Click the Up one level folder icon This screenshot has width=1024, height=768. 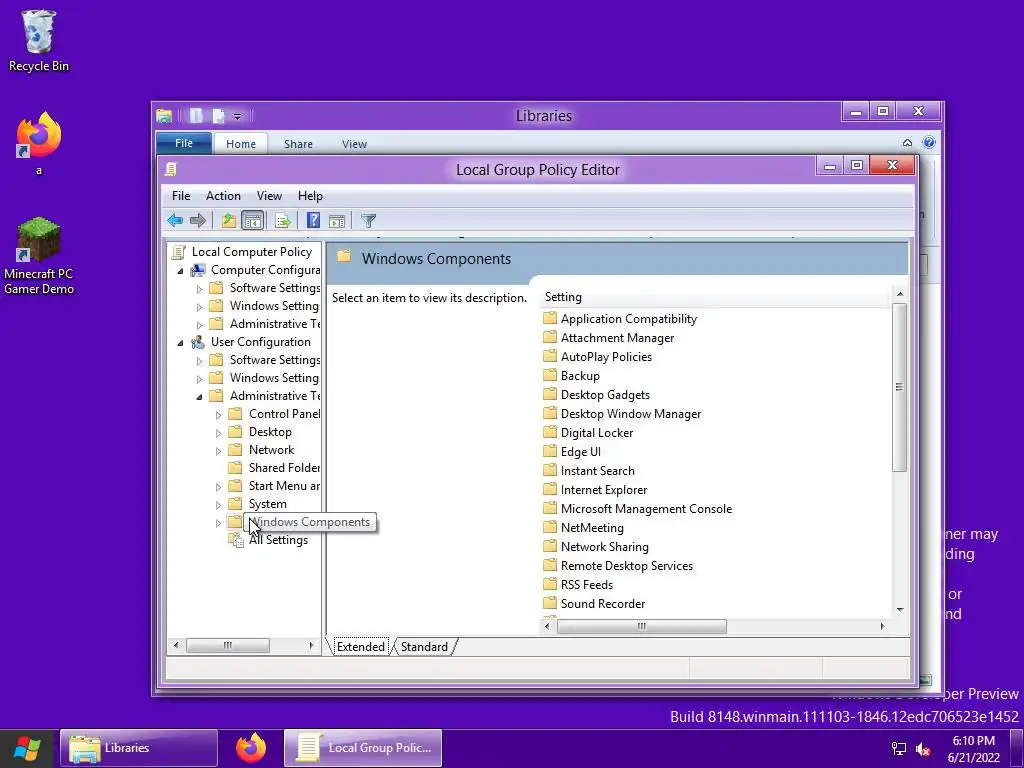tap(228, 221)
